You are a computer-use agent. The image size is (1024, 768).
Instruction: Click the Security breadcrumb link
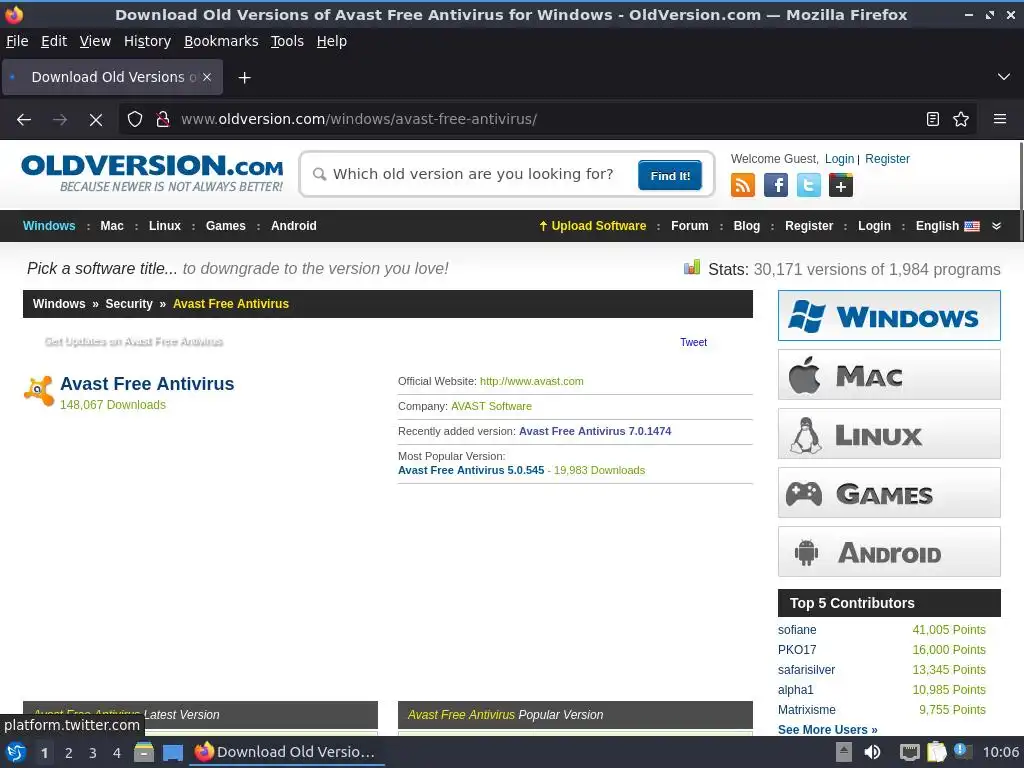129,304
